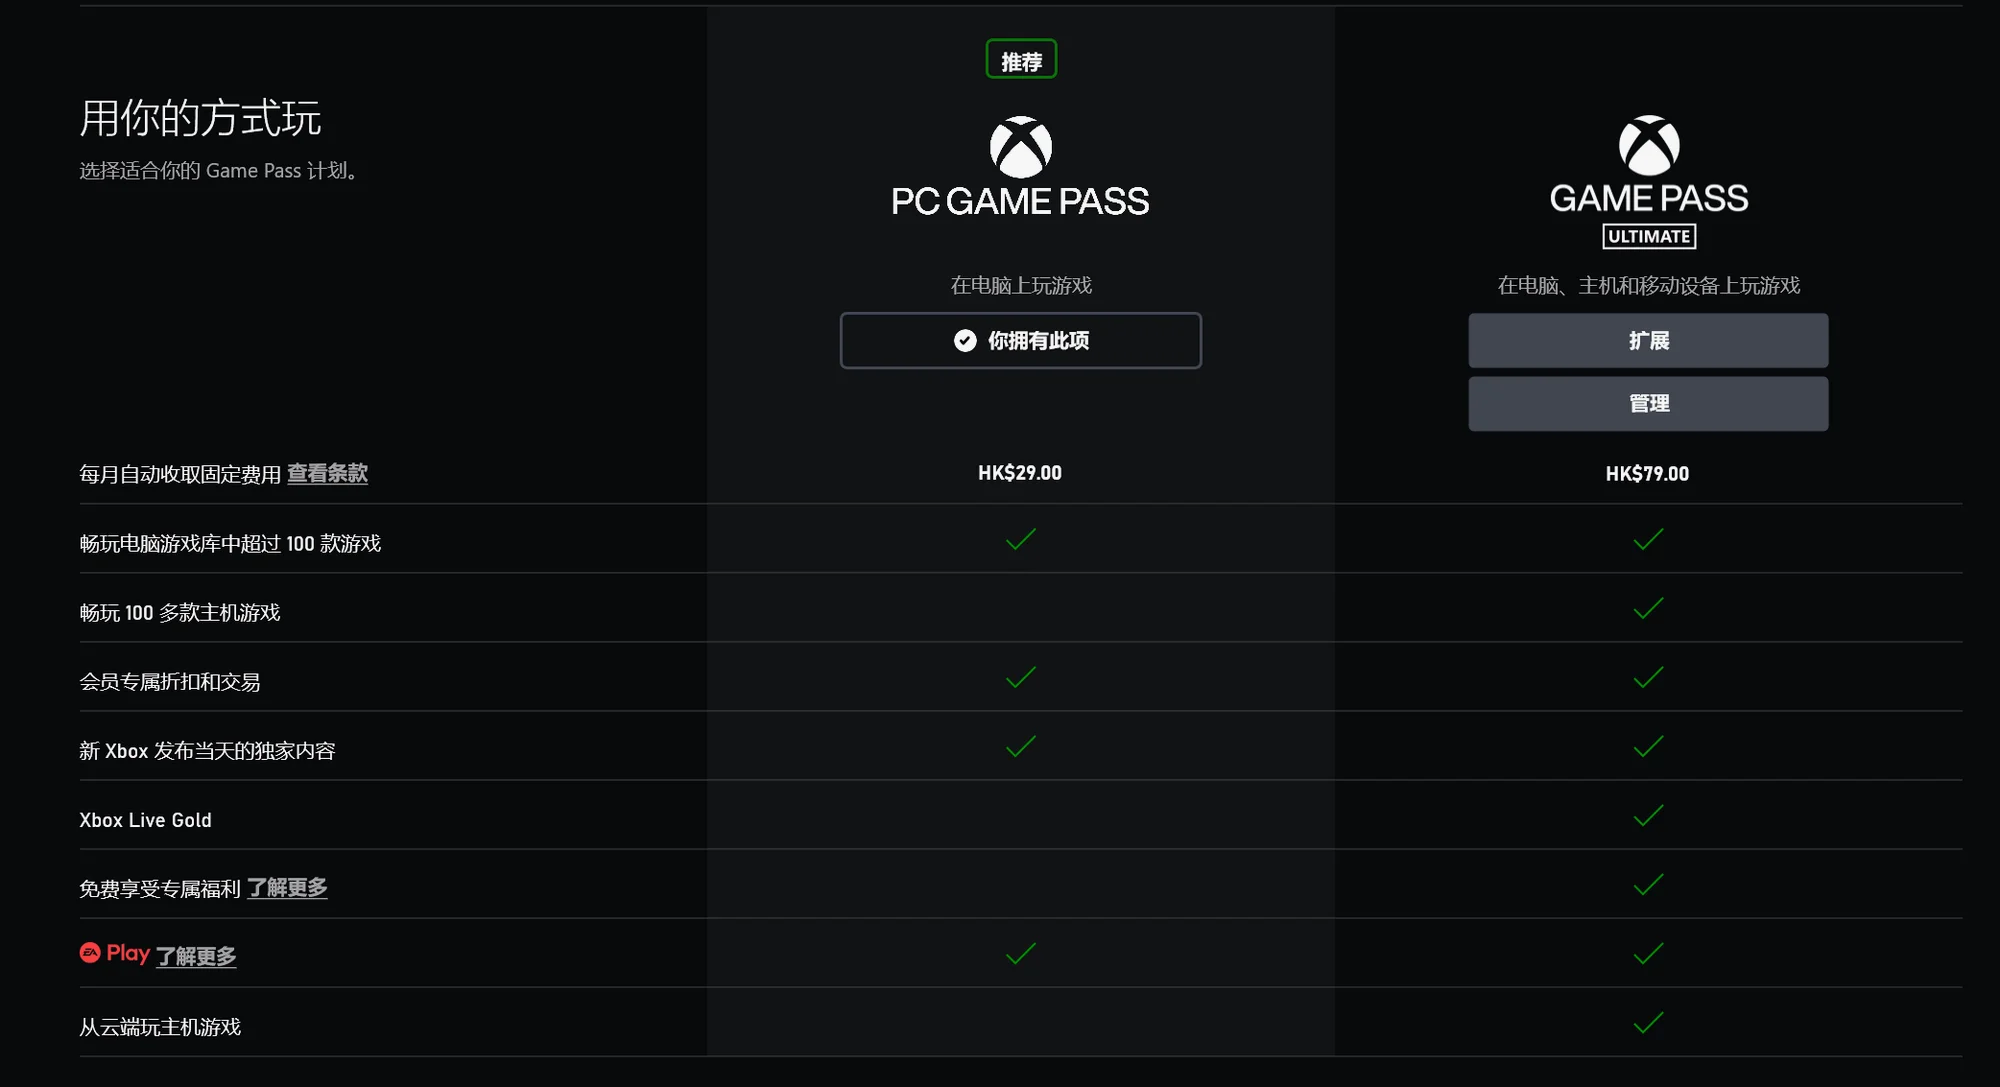The image size is (2000, 1087).
Task: Open 了解更多 link beside 免费享受专属福利
Action: (287, 887)
